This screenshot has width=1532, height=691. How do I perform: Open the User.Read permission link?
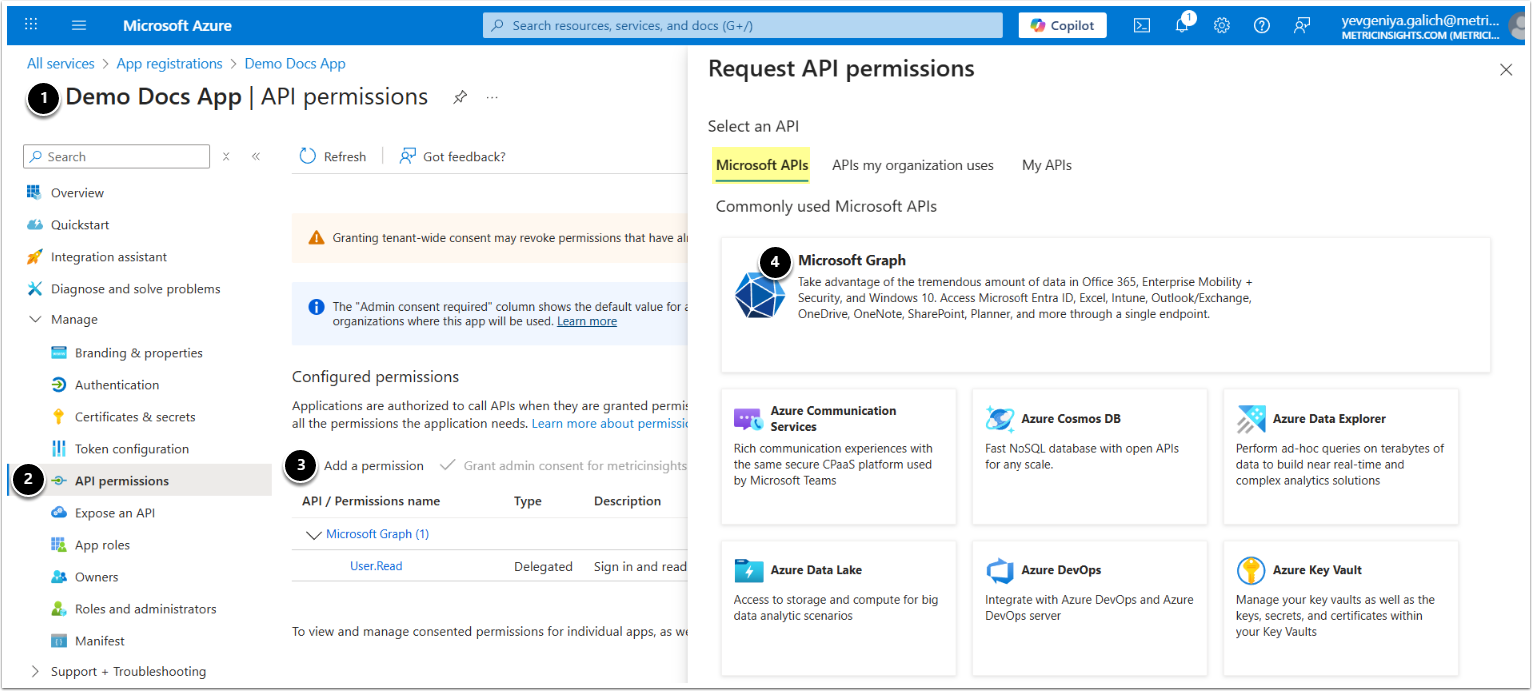pyautogui.click(x=376, y=566)
